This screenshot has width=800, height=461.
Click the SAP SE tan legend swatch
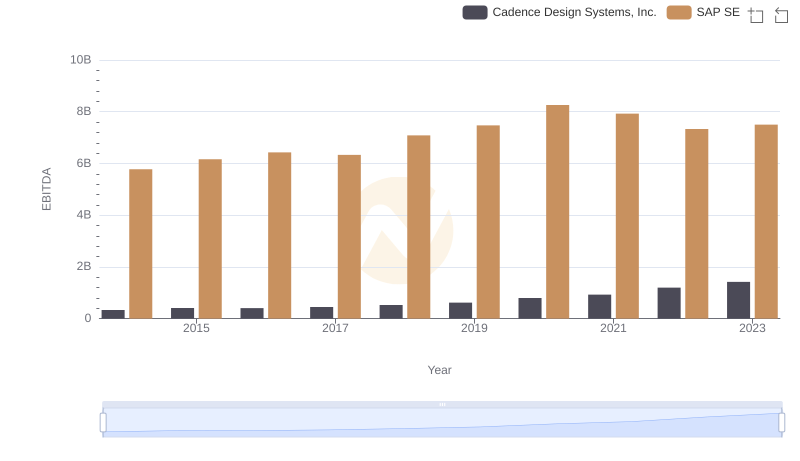click(x=679, y=12)
